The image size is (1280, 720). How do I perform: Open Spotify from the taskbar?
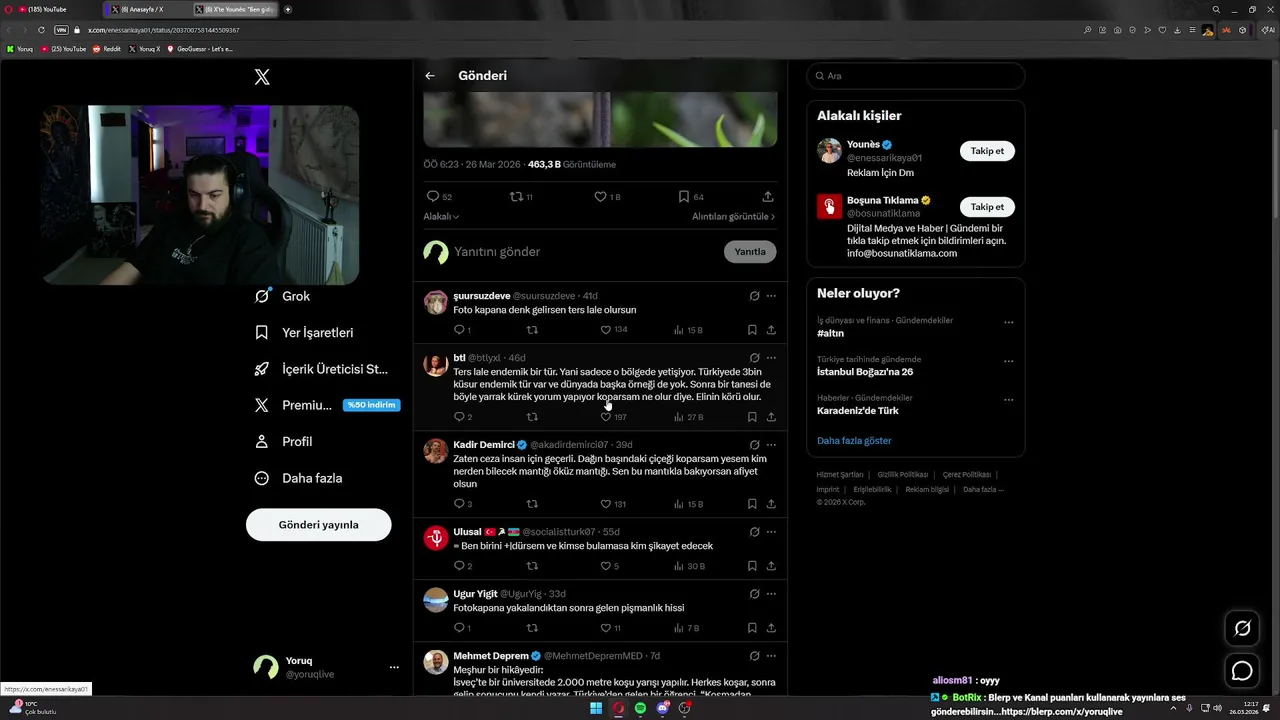click(640, 708)
